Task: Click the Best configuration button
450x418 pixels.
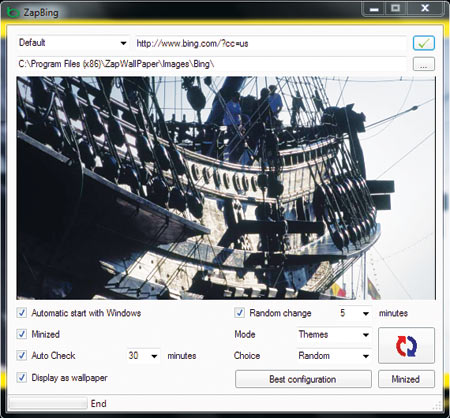Action: click(303, 379)
